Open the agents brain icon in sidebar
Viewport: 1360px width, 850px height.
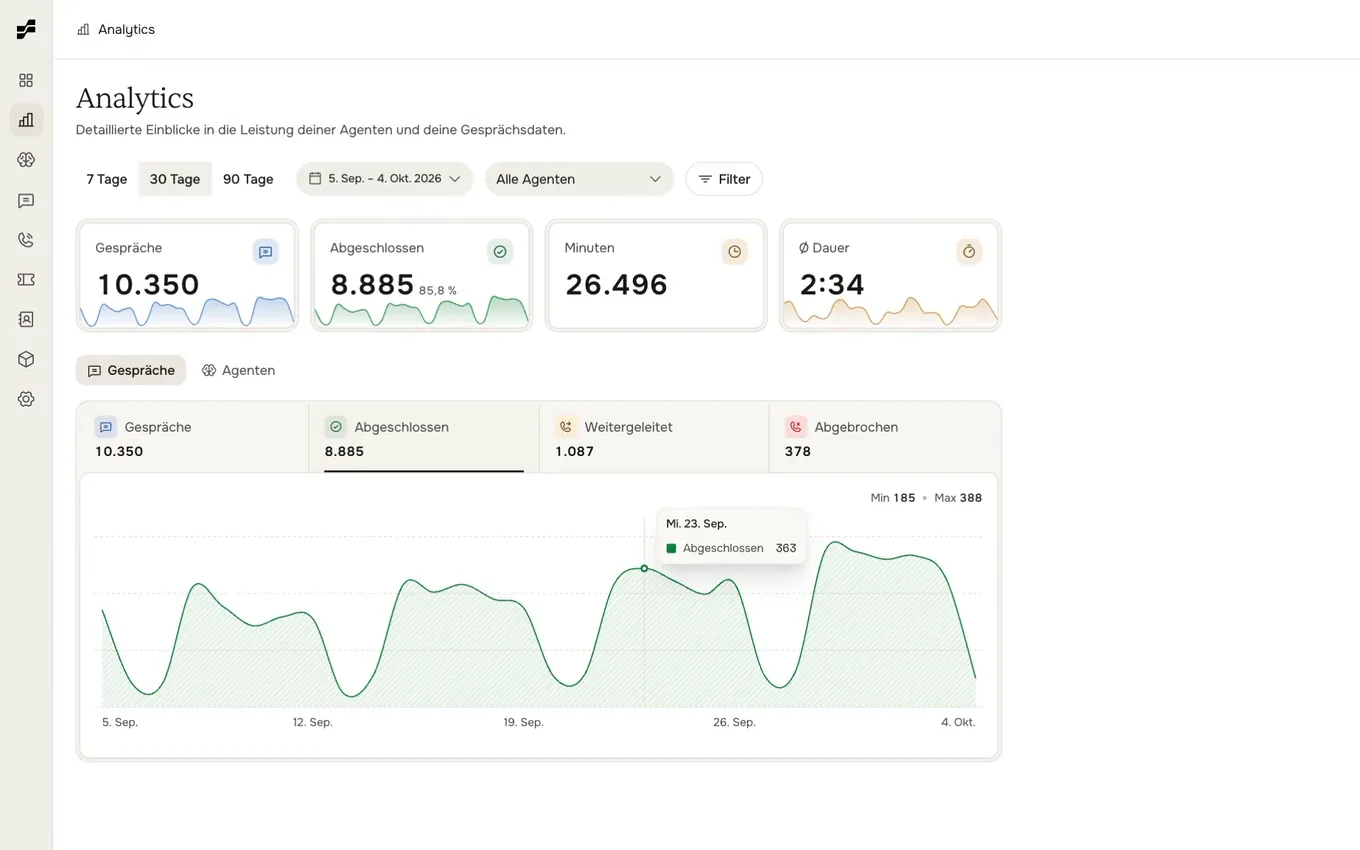tap(26, 159)
